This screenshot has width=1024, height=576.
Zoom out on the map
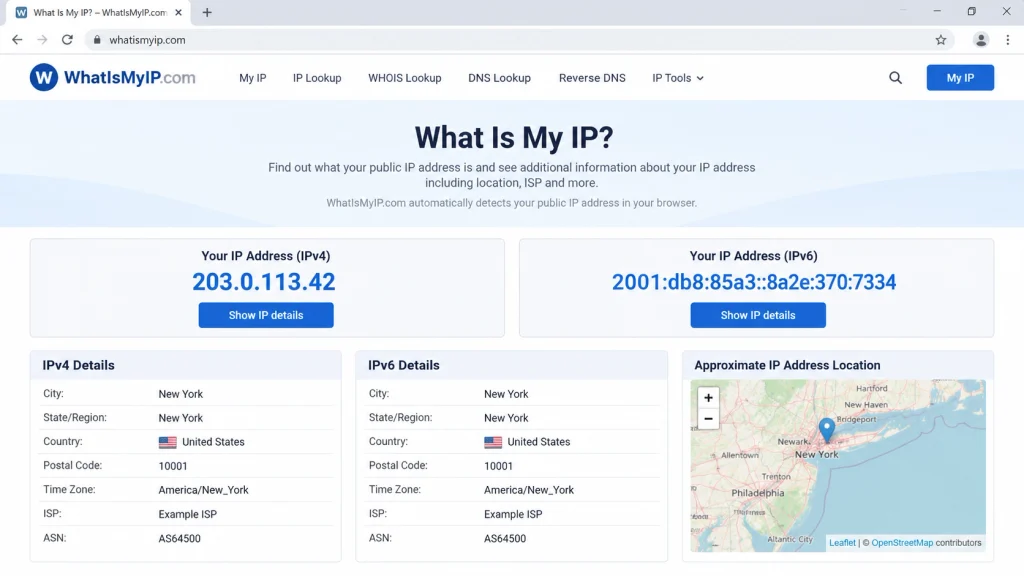click(708, 419)
